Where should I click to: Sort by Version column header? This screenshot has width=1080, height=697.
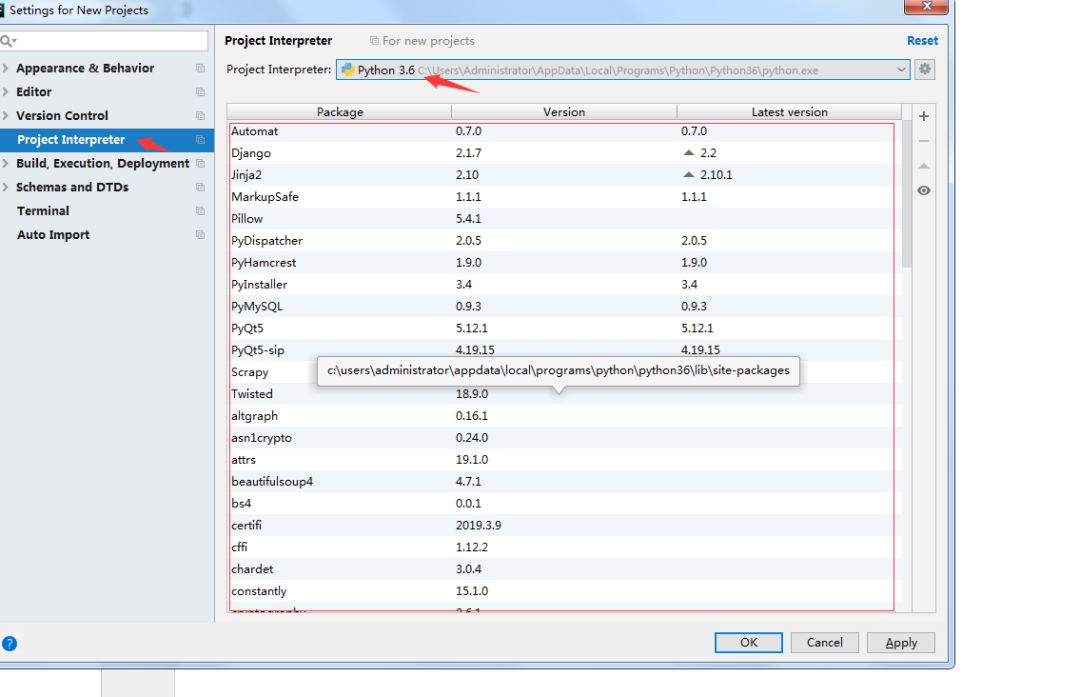click(564, 112)
